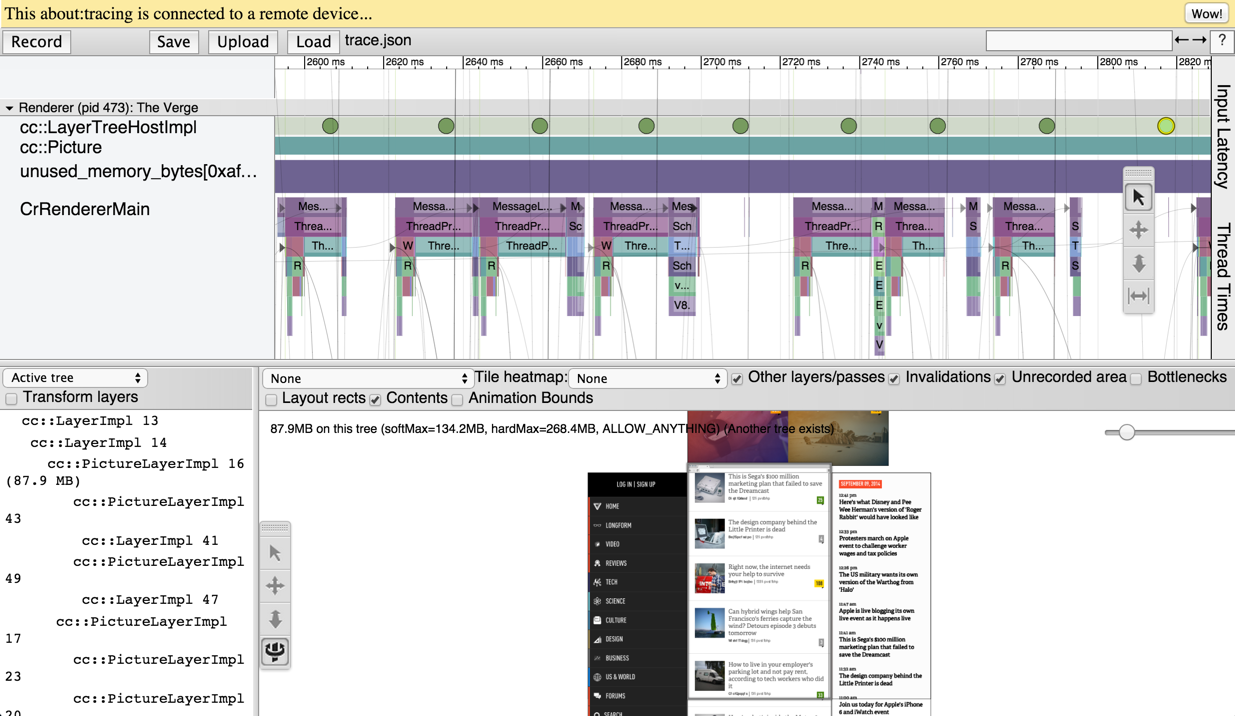This screenshot has height=716, width=1235.
Task: Open the Tile heatmap dropdown
Action: [x=647, y=379]
